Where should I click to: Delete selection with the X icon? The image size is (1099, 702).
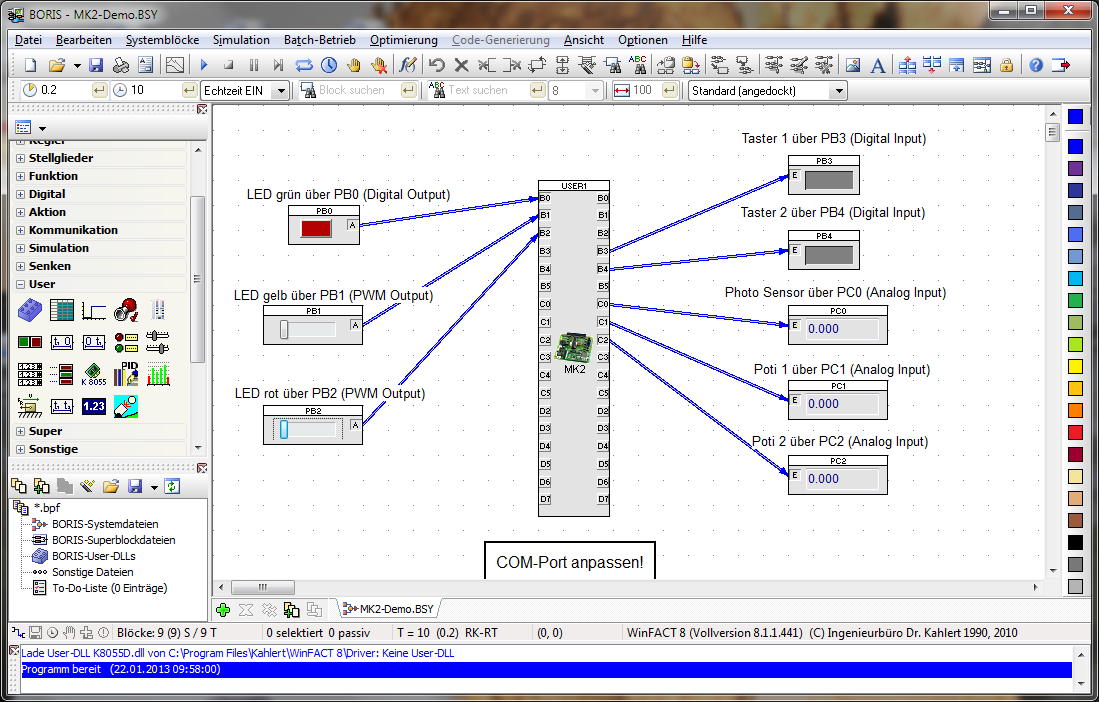pos(461,65)
